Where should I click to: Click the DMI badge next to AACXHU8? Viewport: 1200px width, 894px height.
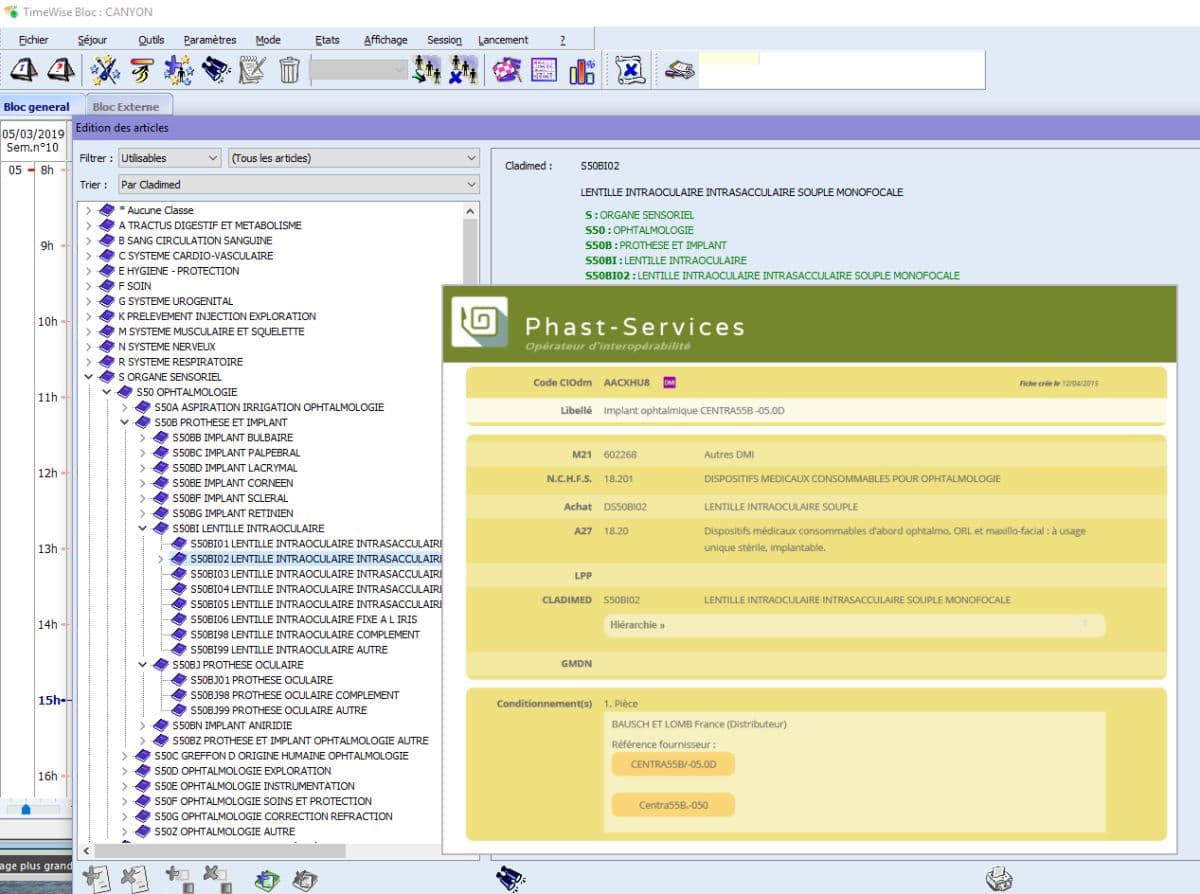(670, 383)
